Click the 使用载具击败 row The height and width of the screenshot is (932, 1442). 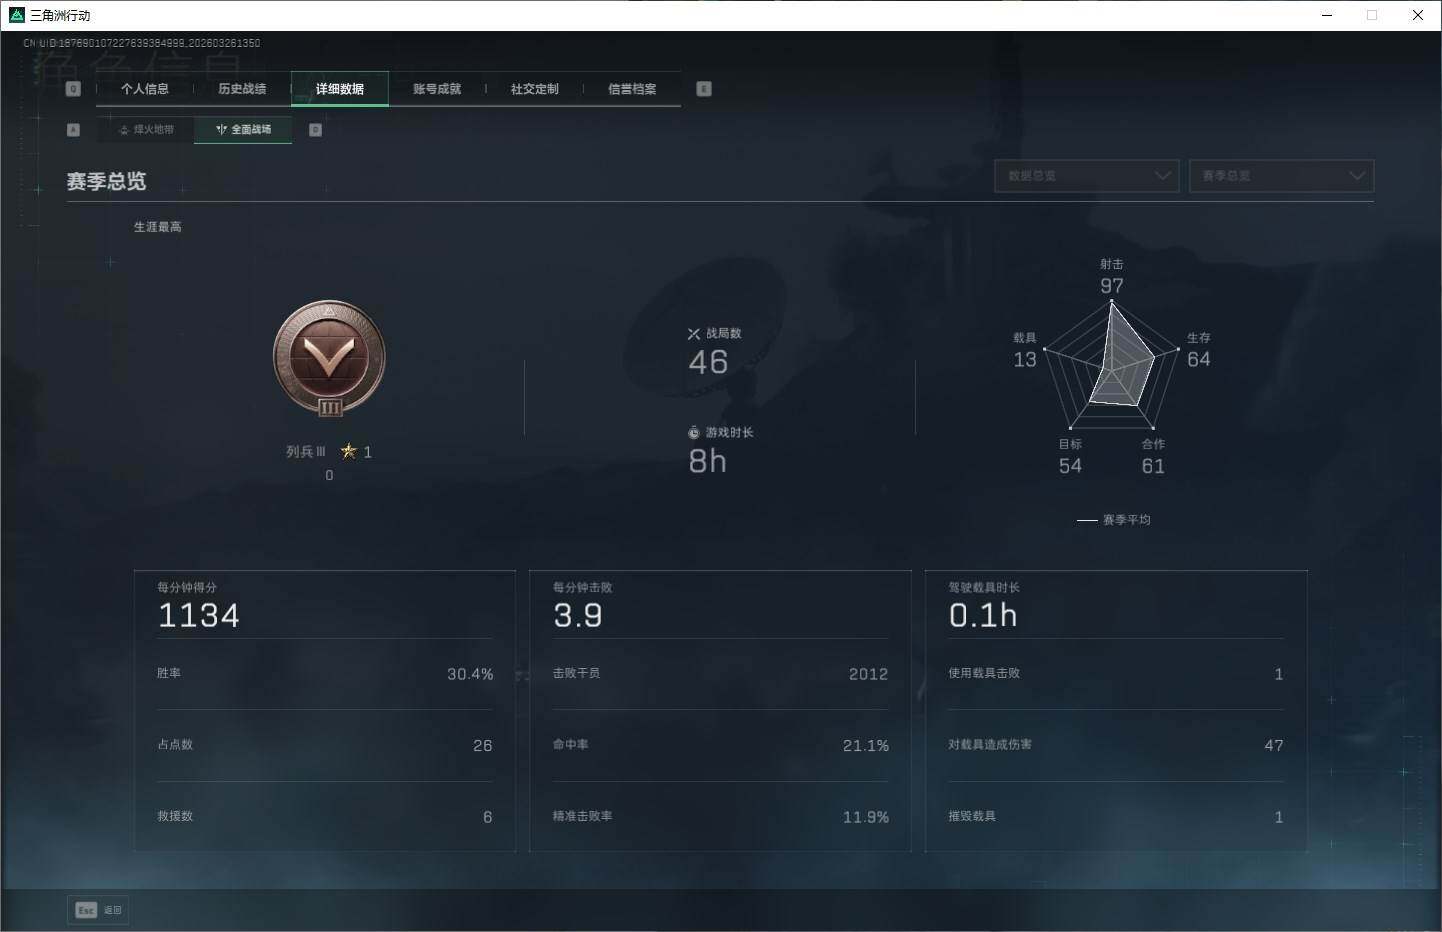(1116, 674)
